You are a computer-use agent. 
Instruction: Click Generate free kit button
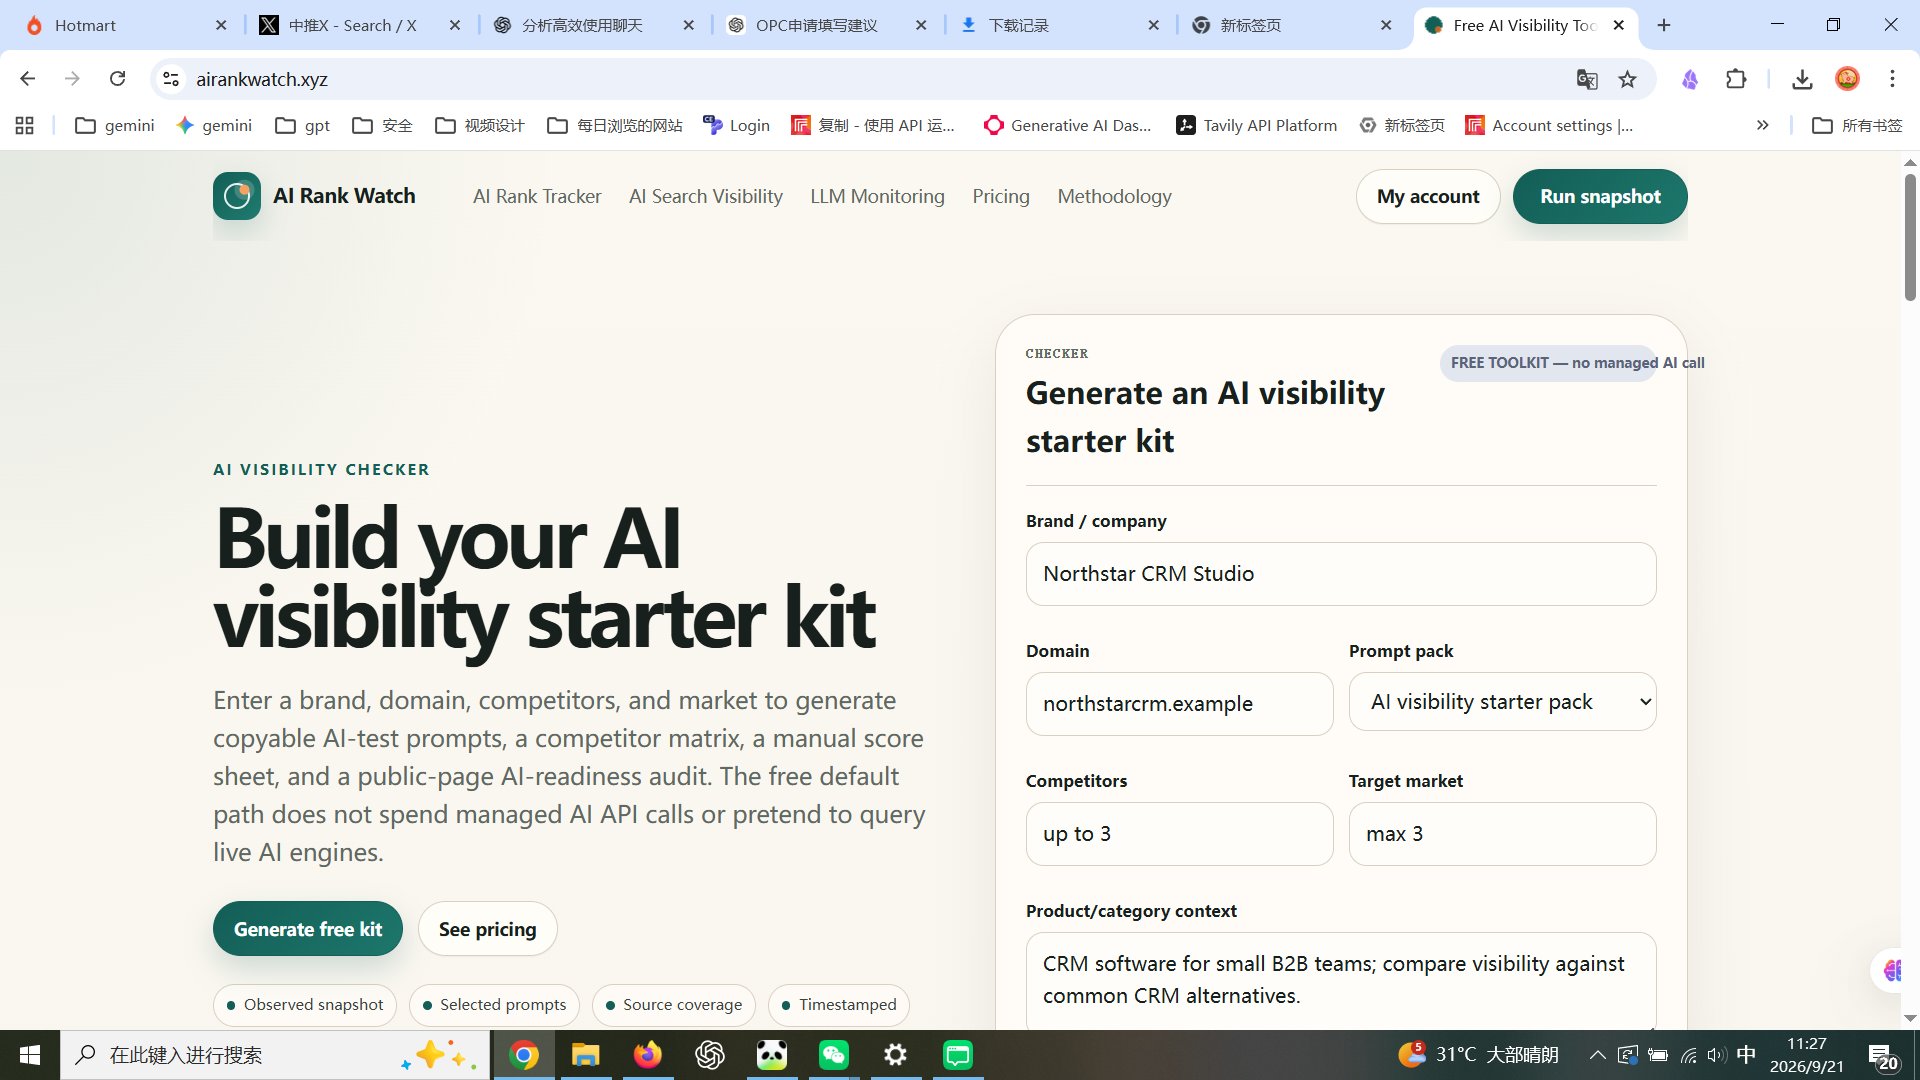coord(308,929)
